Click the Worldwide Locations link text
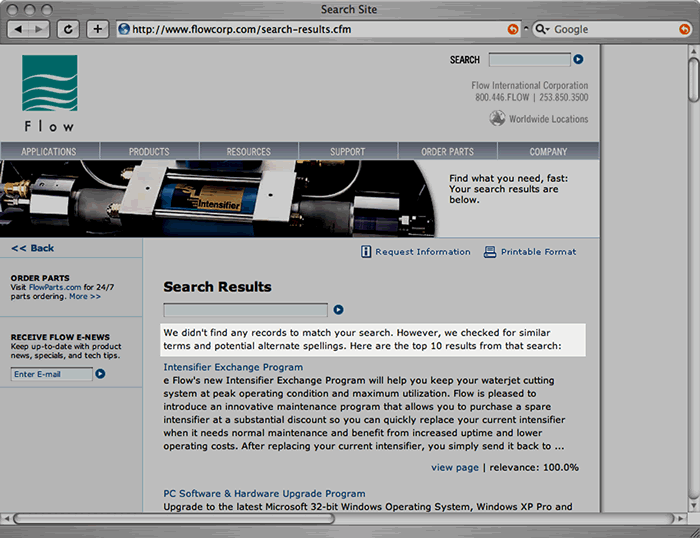Viewport: 700px width, 538px height. (549, 119)
